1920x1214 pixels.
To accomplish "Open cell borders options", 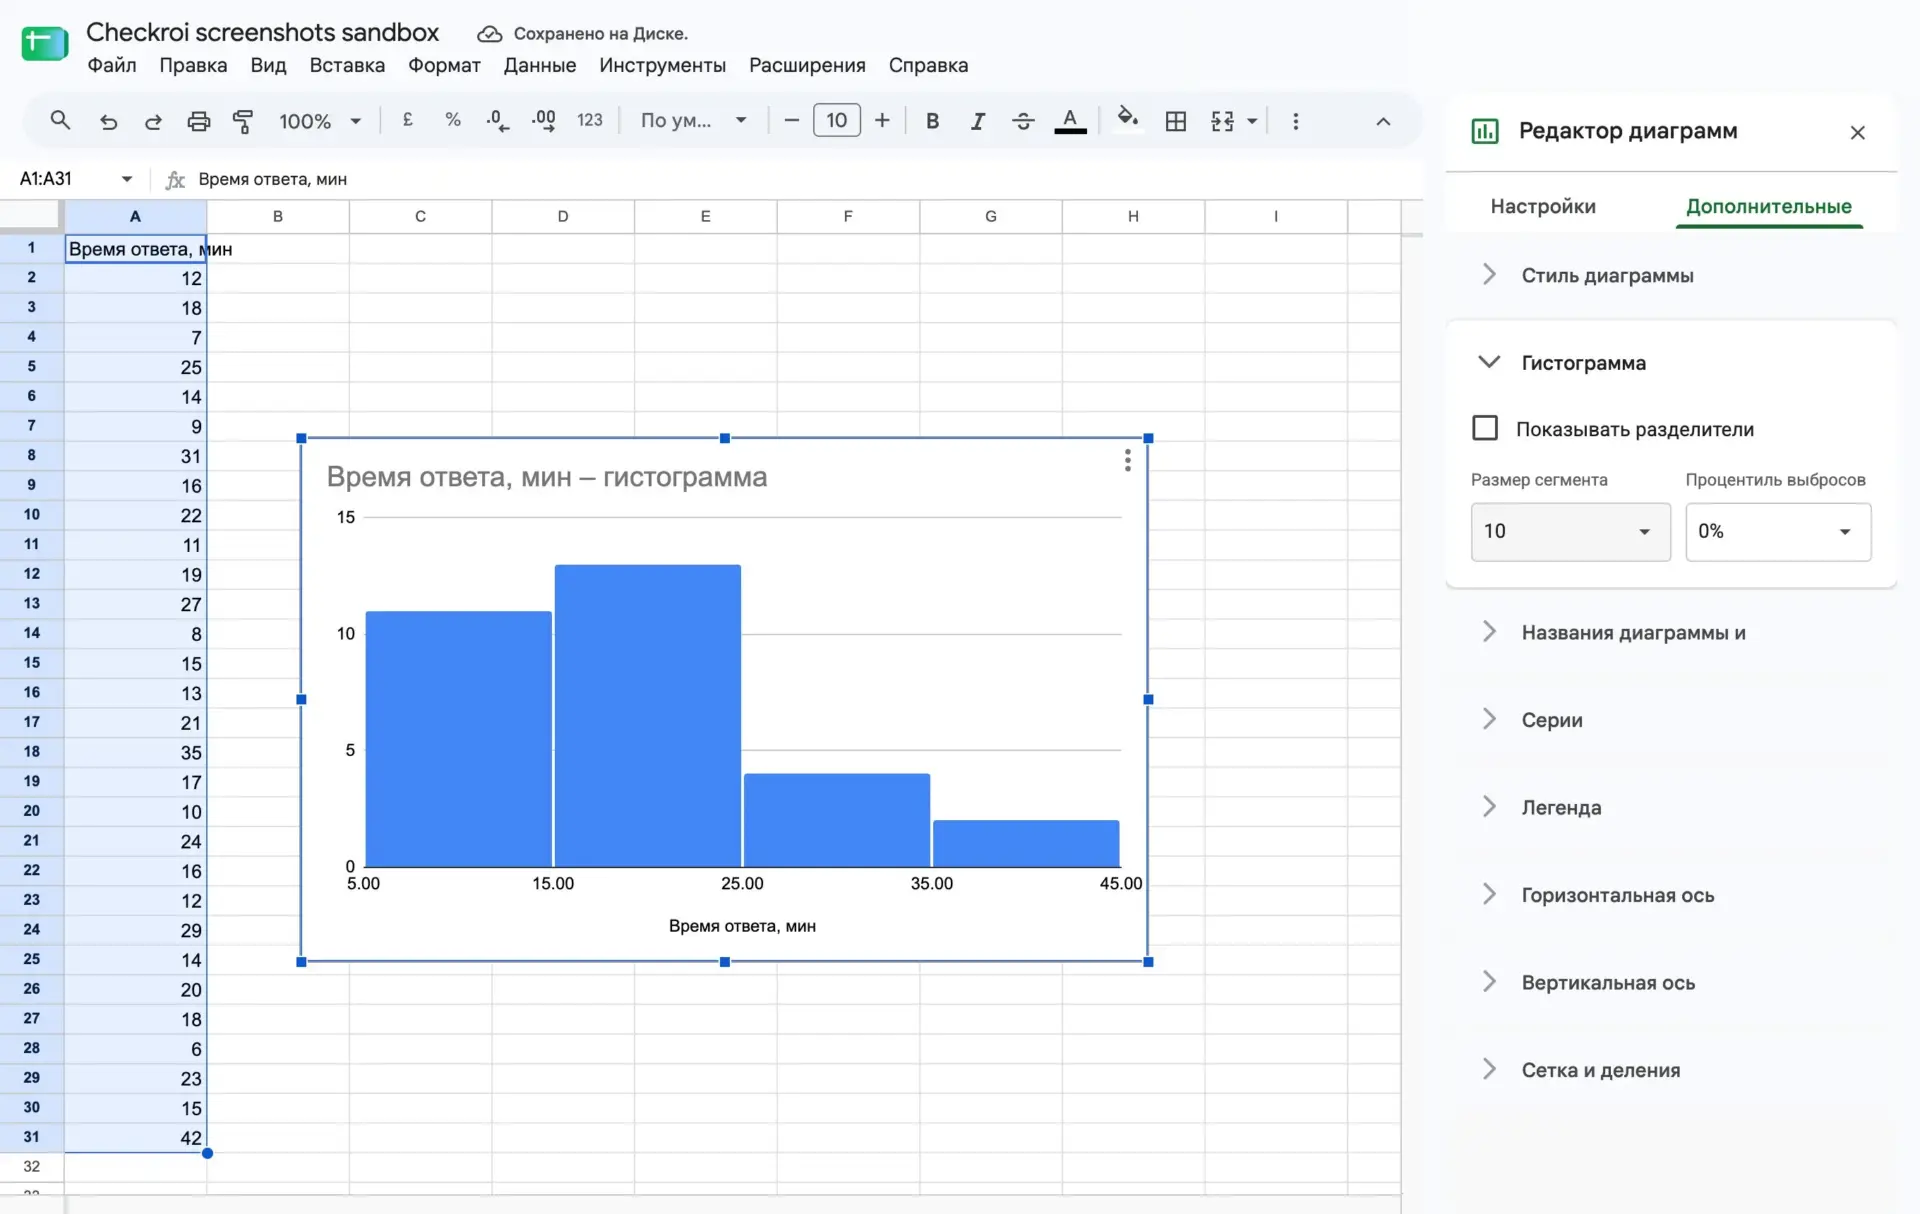I will [1176, 121].
